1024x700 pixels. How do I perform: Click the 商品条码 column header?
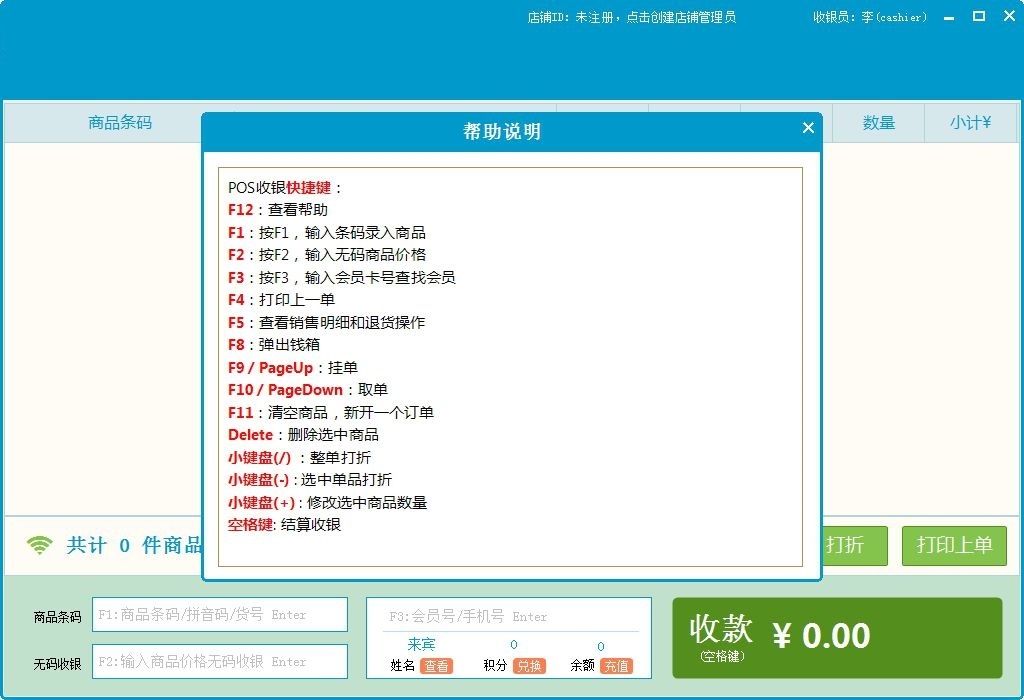click(x=120, y=122)
